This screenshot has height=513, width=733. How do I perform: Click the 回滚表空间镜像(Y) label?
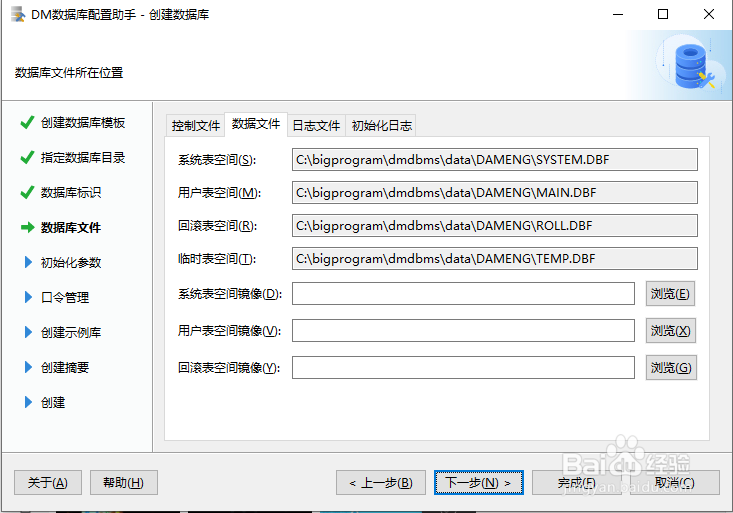tap(229, 368)
